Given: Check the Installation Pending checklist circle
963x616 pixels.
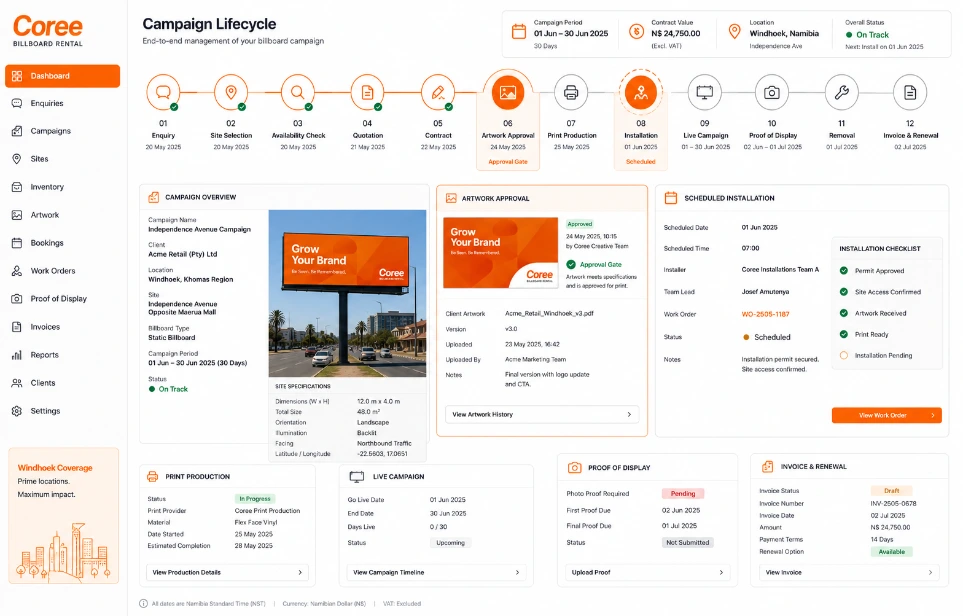Looking at the screenshot, I should pyautogui.click(x=844, y=356).
